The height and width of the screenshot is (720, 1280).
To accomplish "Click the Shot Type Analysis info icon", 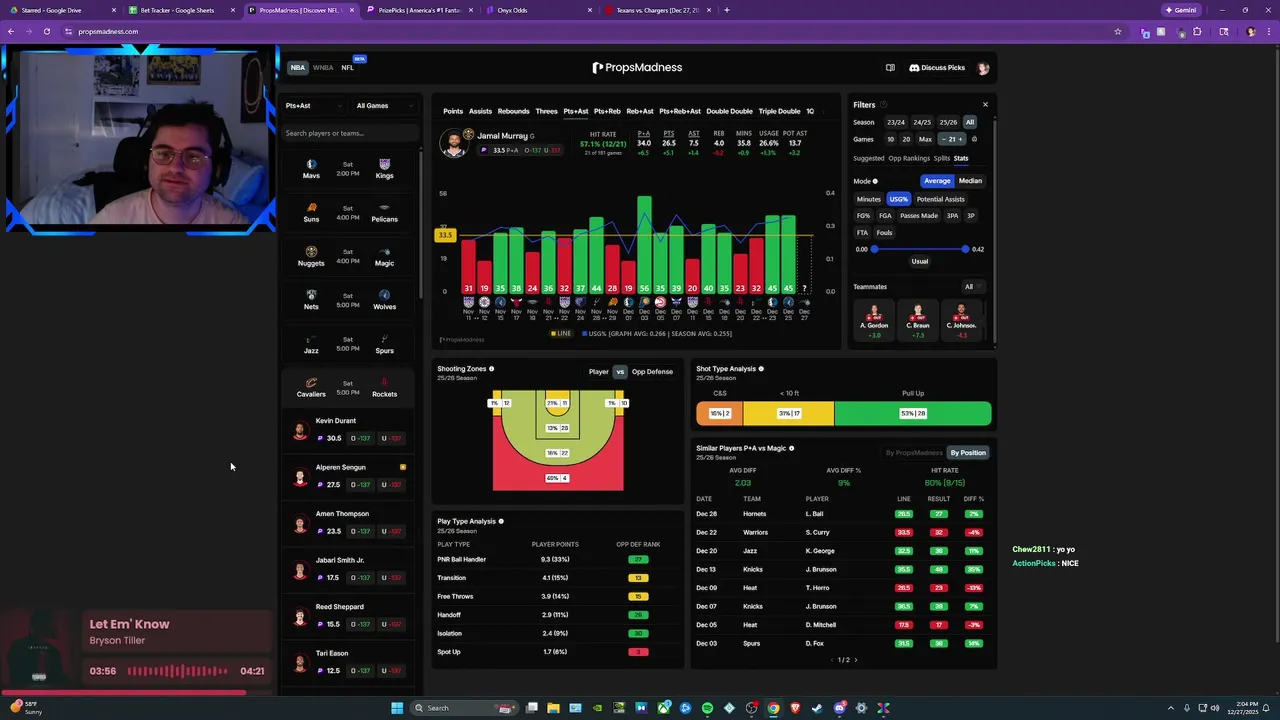I will click(x=761, y=369).
